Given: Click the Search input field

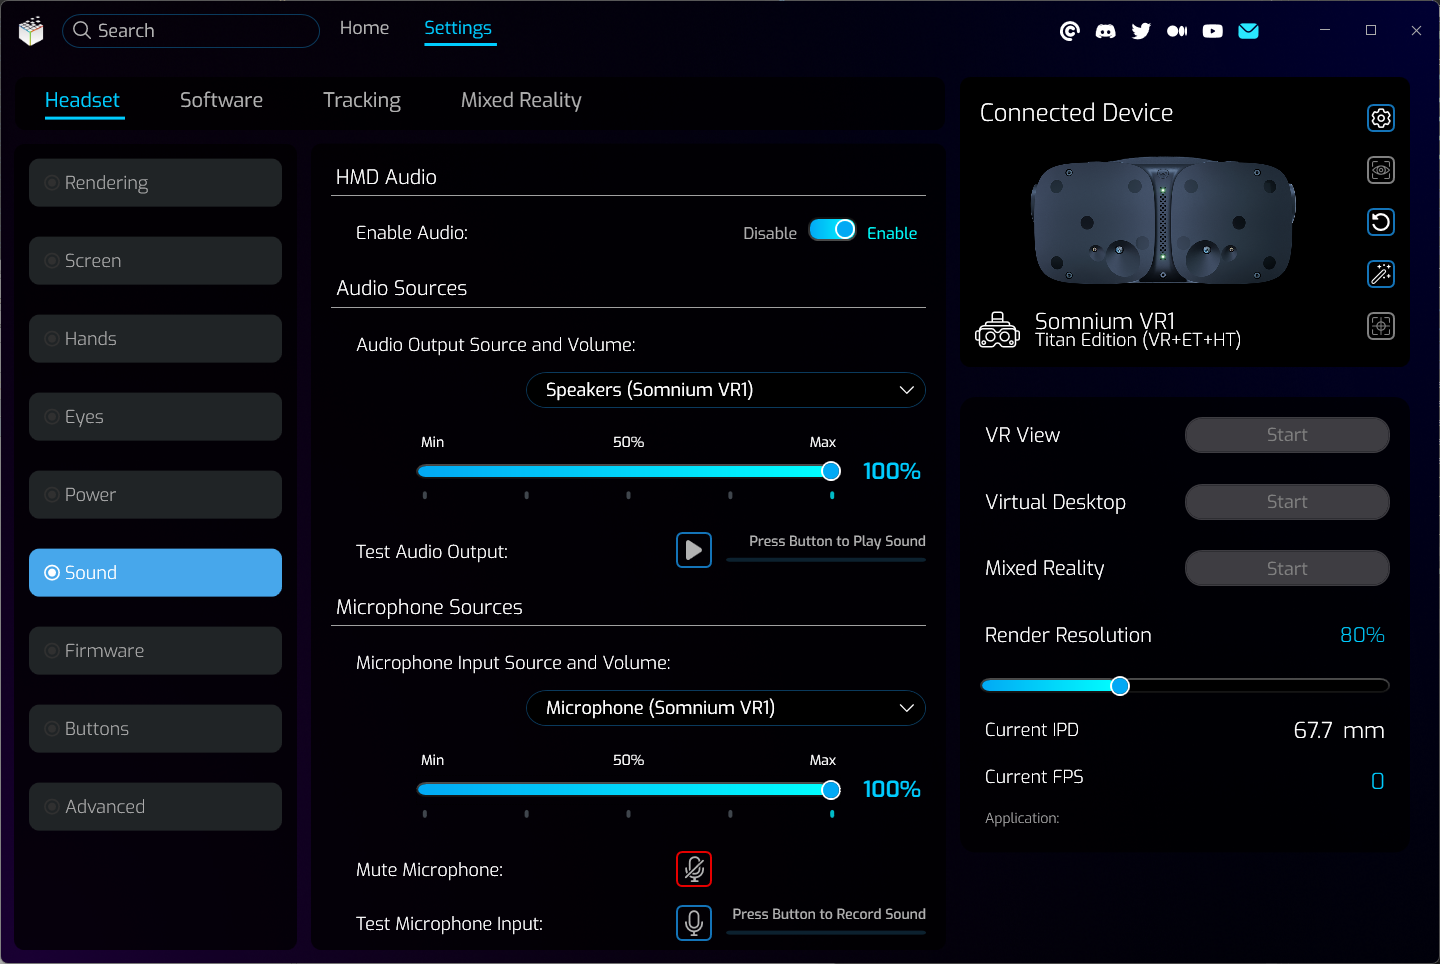Looking at the screenshot, I should [x=200, y=31].
